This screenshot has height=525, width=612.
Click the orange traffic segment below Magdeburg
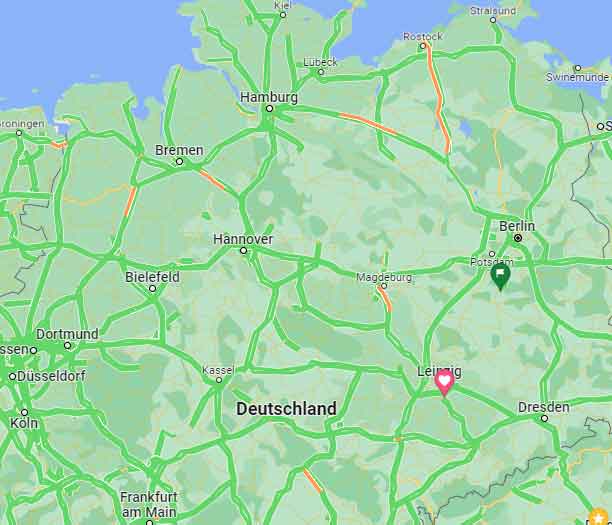385,299
